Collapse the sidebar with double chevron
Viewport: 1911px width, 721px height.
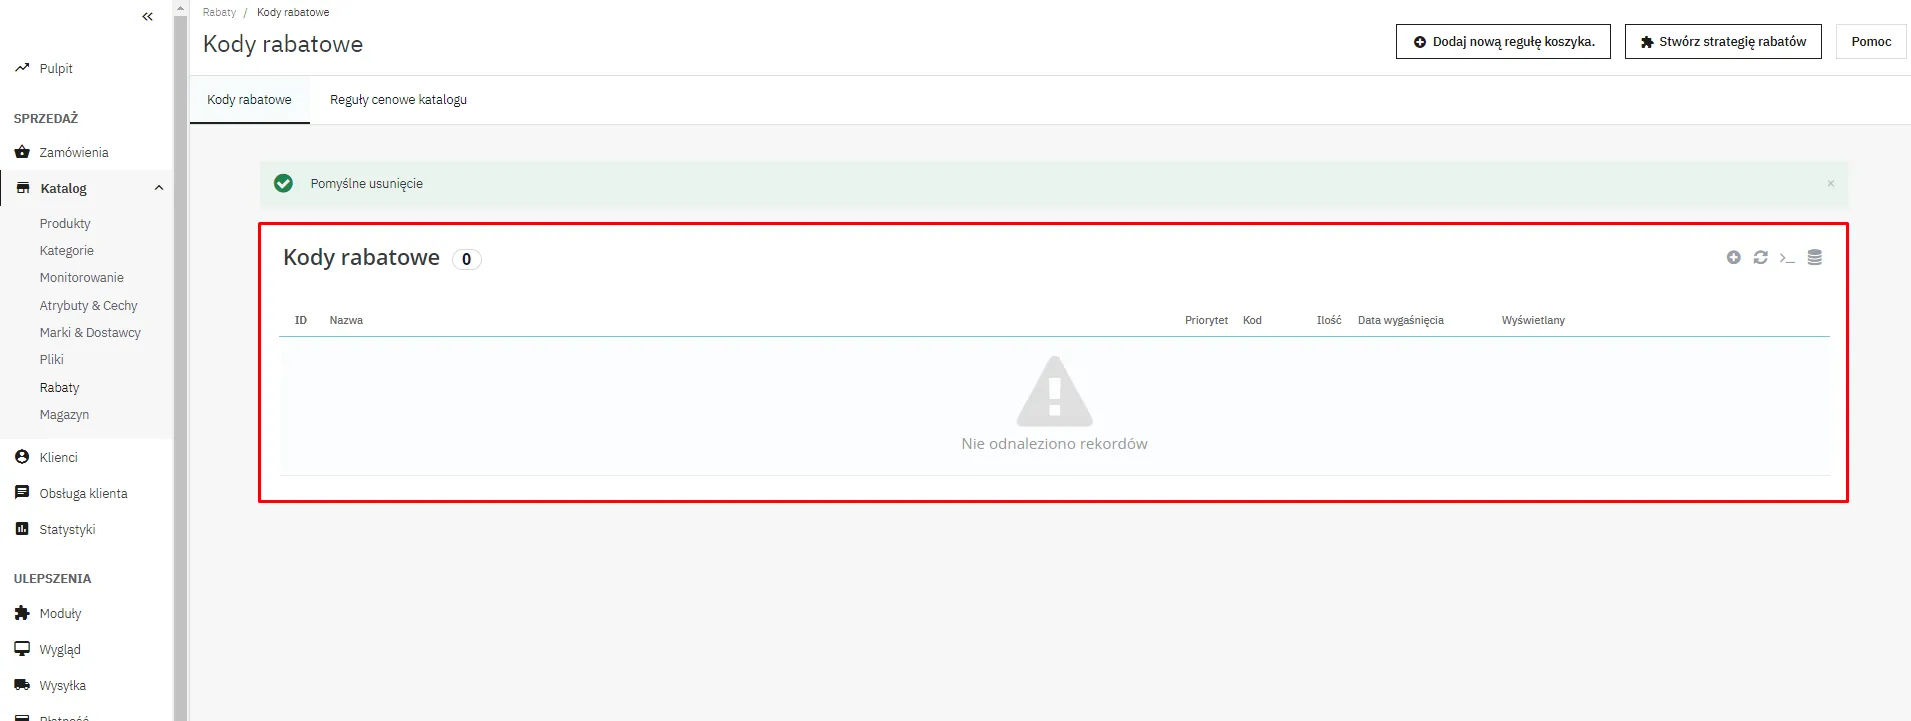click(x=147, y=16)
